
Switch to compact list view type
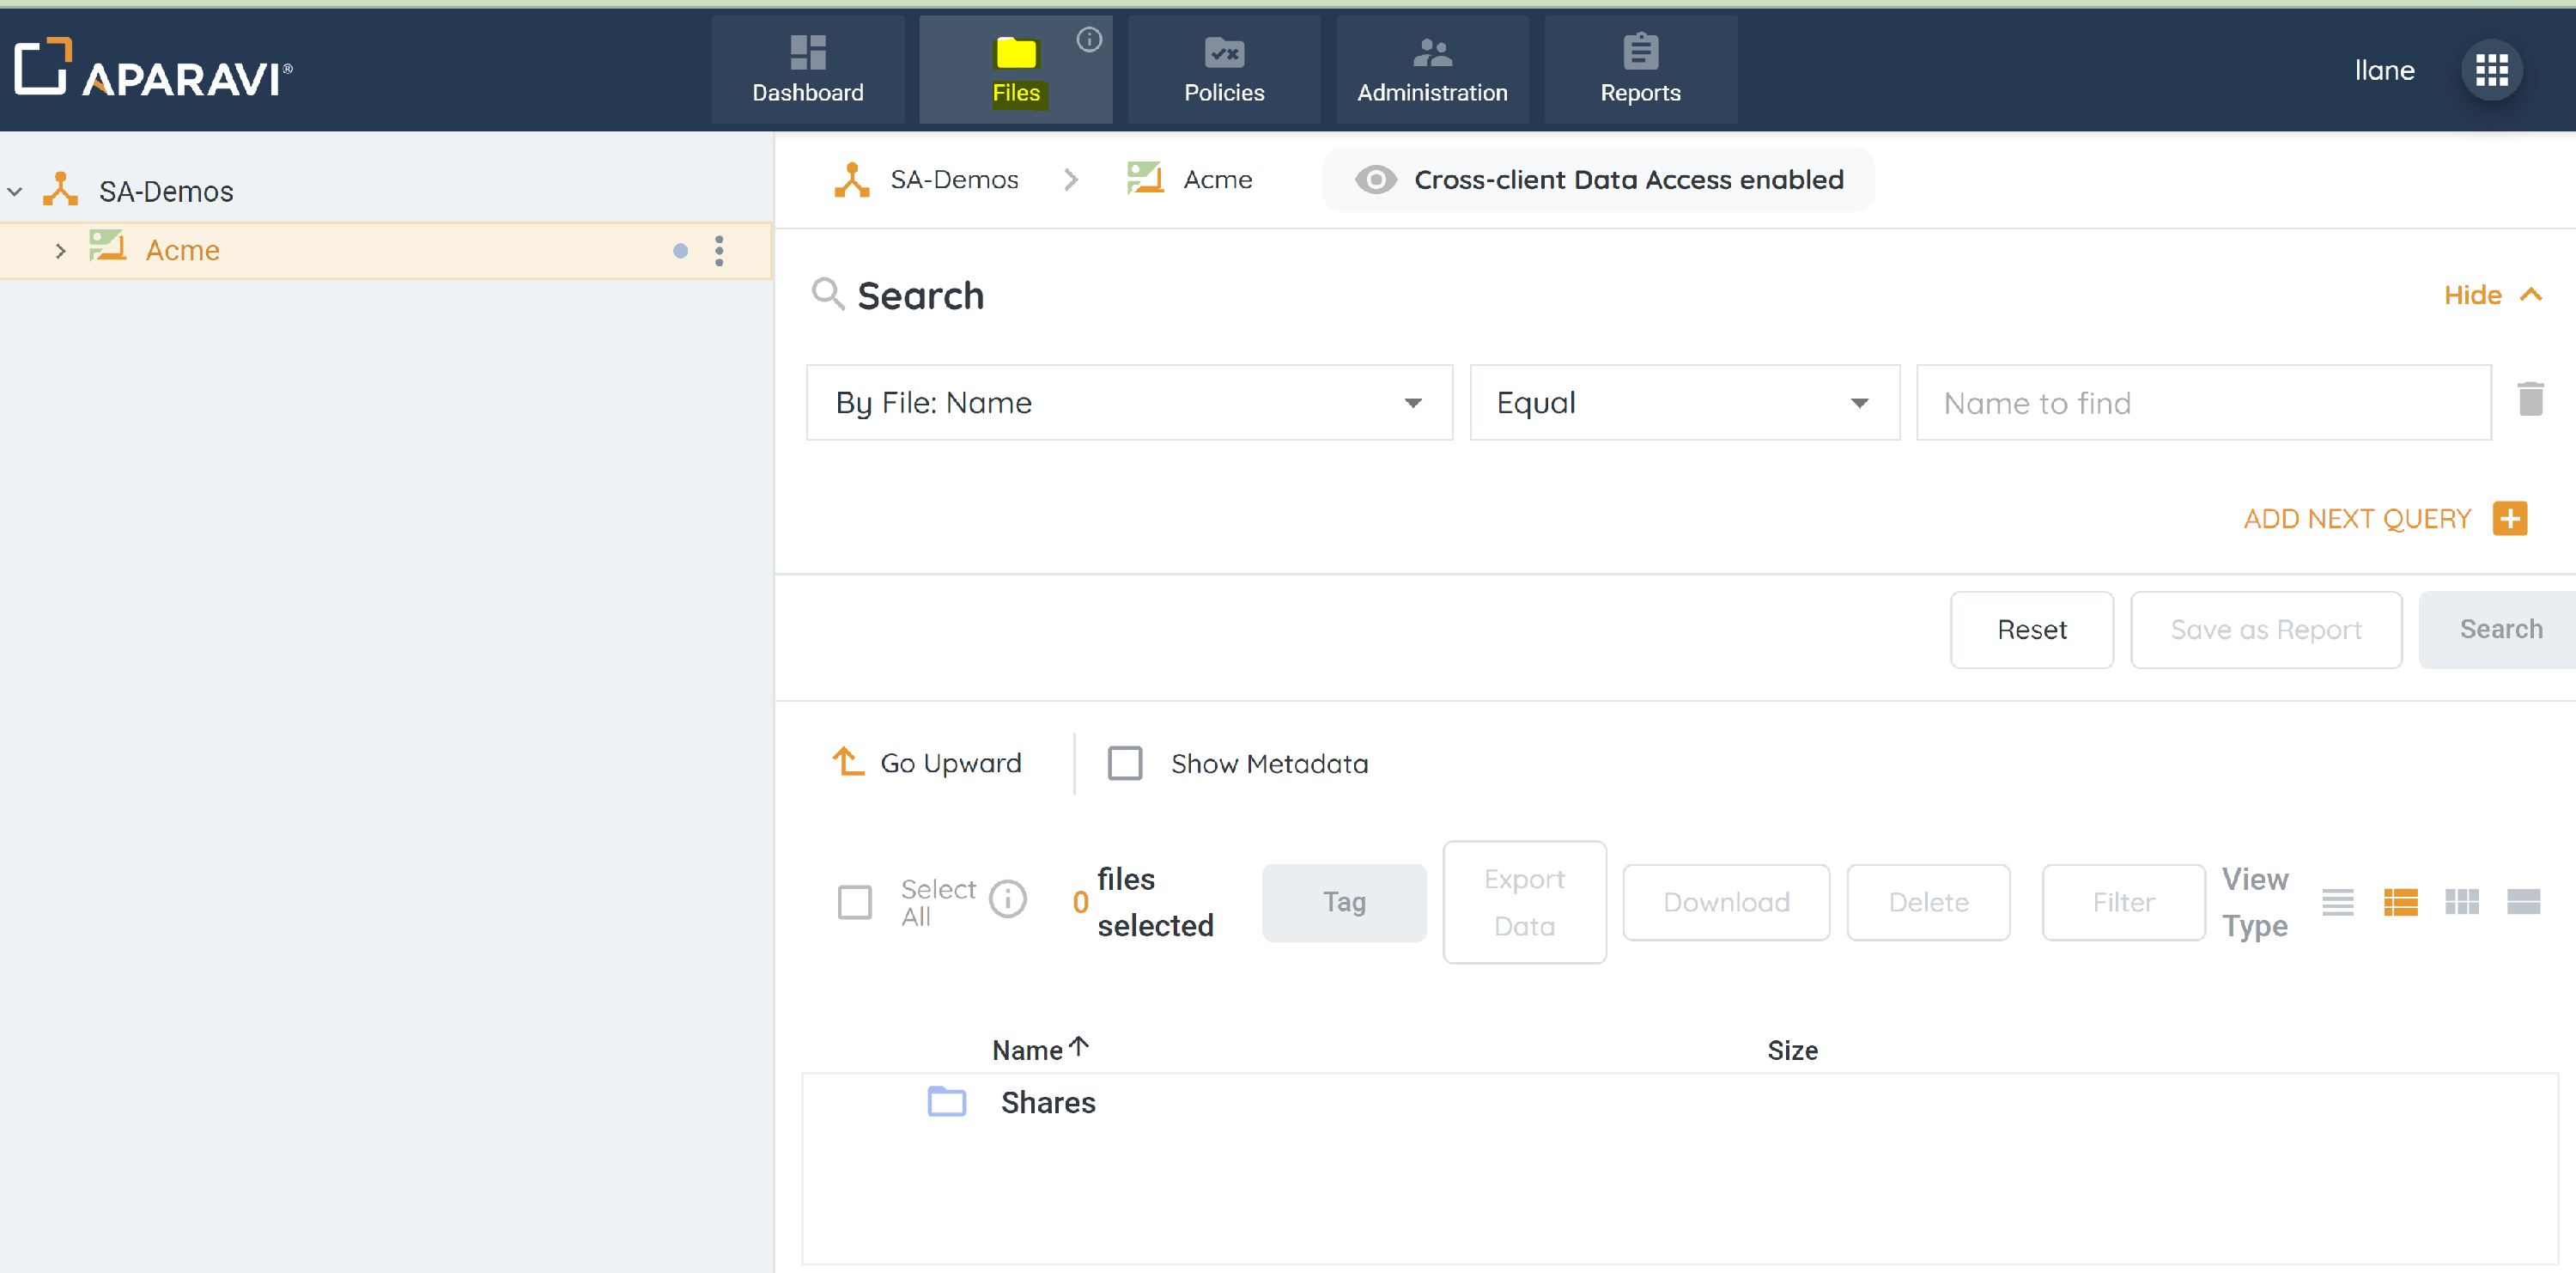2337,902
